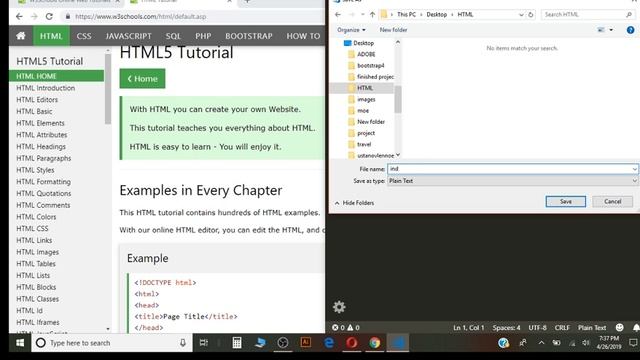
Task: Click the smiley feedback icon
Action: [620, 327]
